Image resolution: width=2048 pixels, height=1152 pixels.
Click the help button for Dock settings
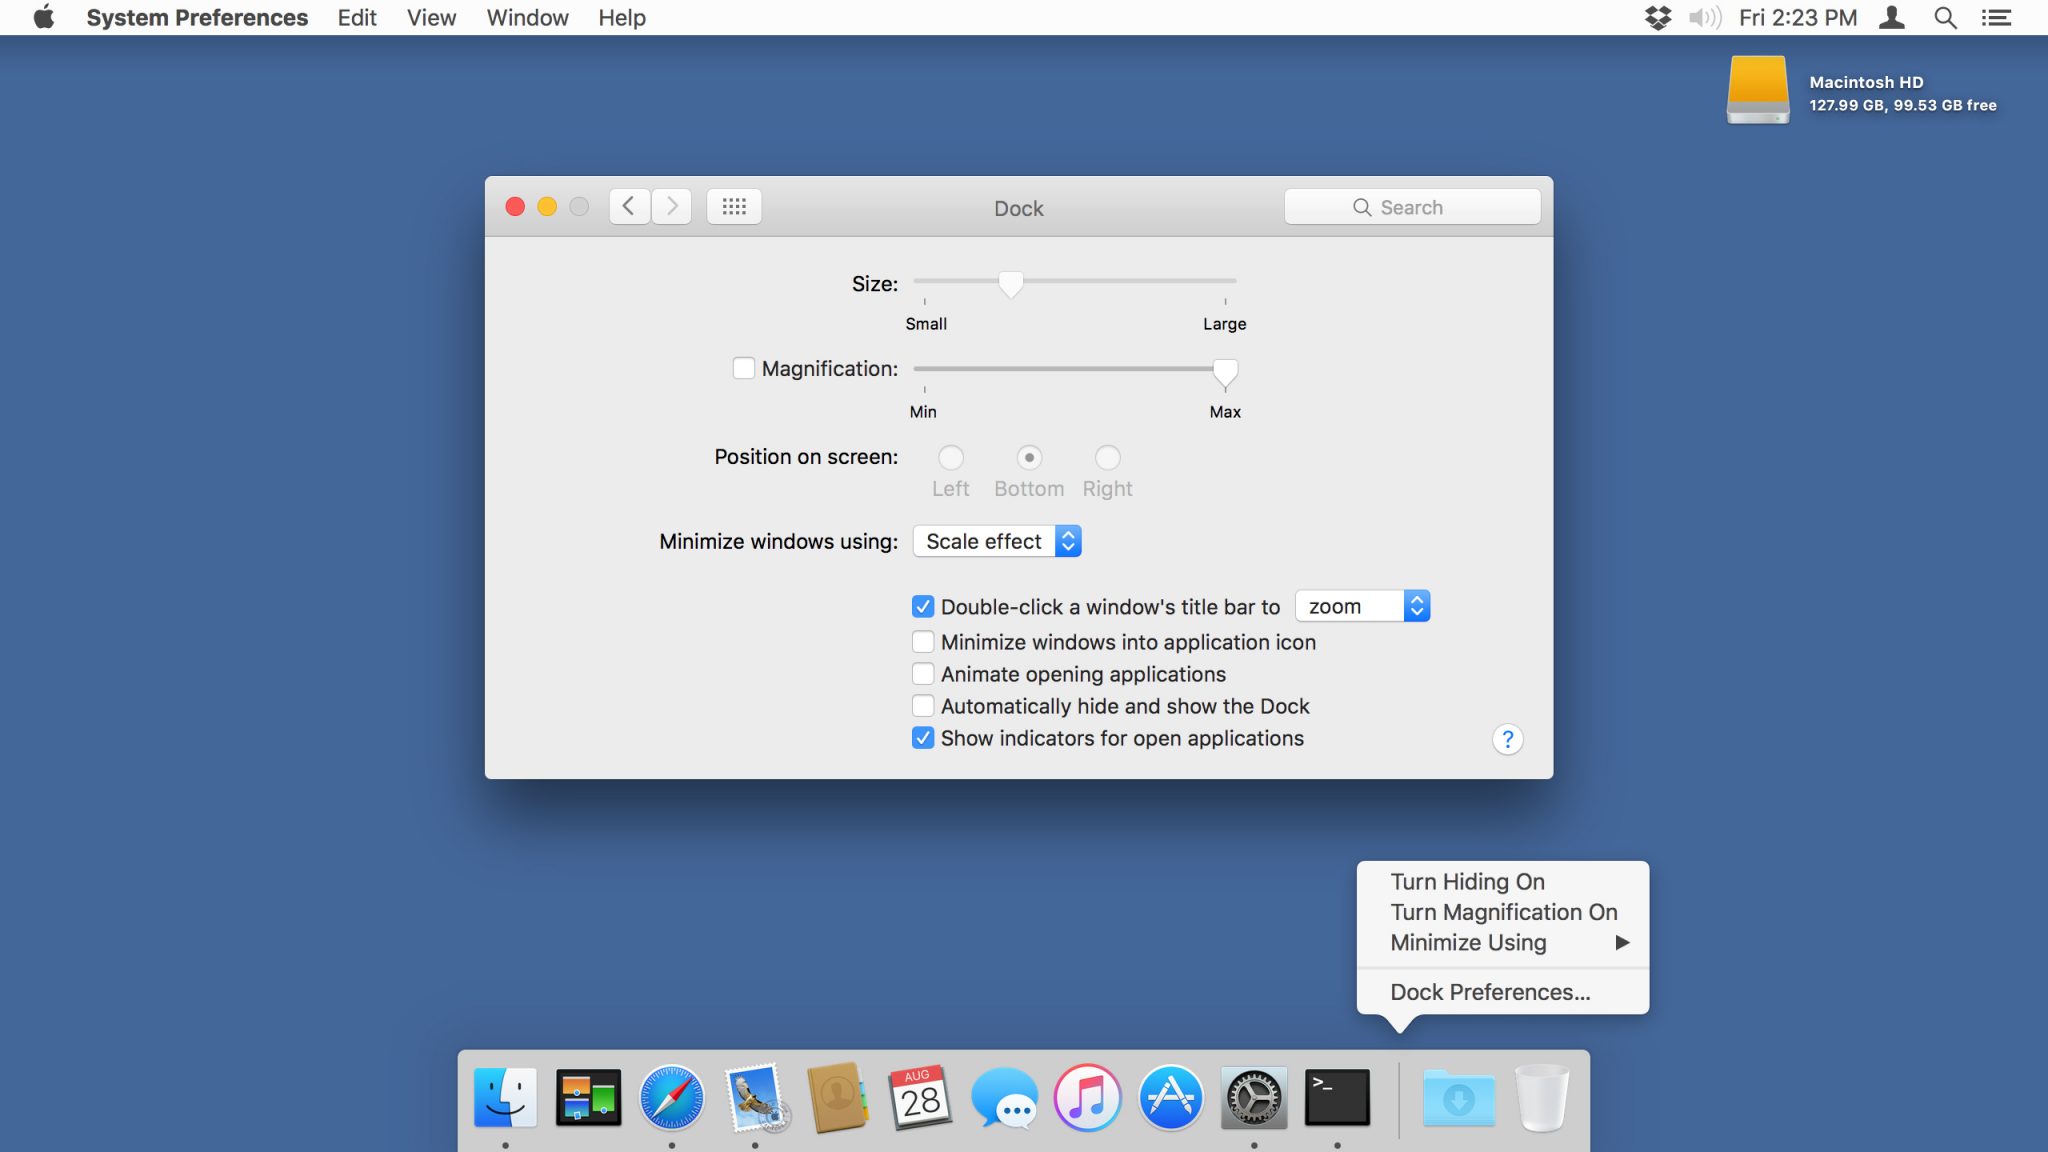pos(1508,738)
